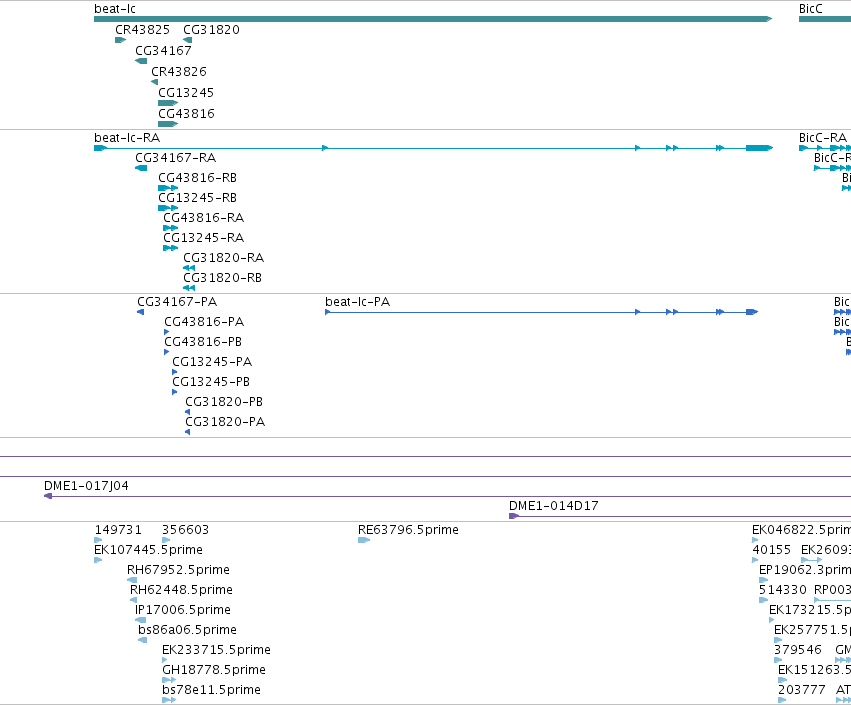The height and width of the screenshot is (705, 851).
Task: Click the CG34167-PA protein glyph
Action: [x=141, y=312]
